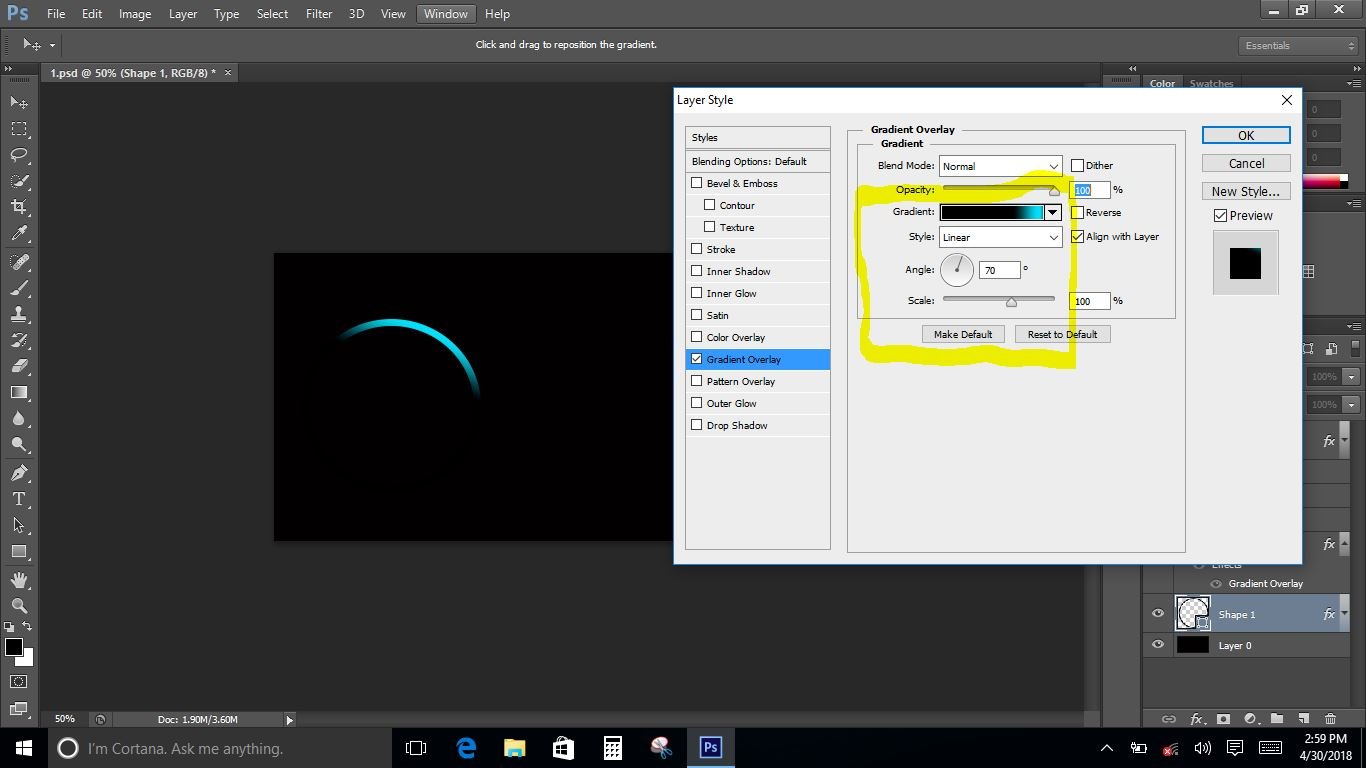Click the OK button
This screenshot has width=1366, height=768.
tap(1246, 135)
